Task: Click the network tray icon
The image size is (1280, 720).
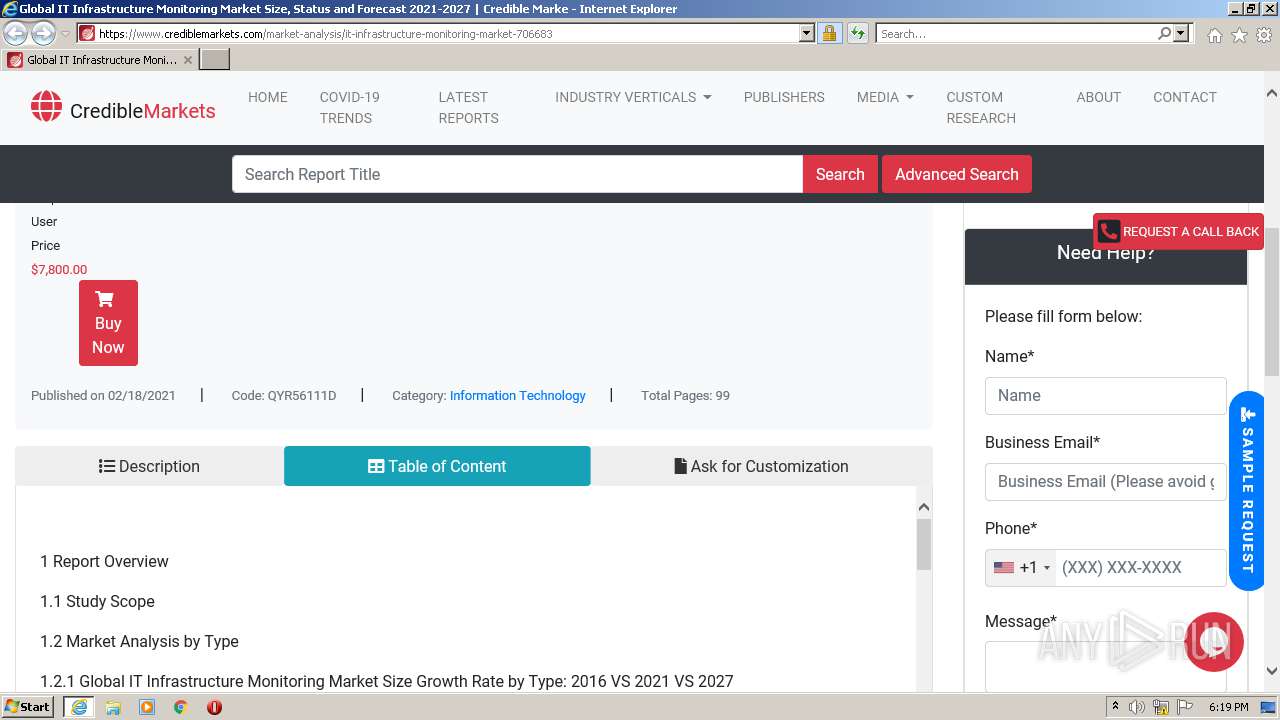Action: click(x=1160, y=707)
